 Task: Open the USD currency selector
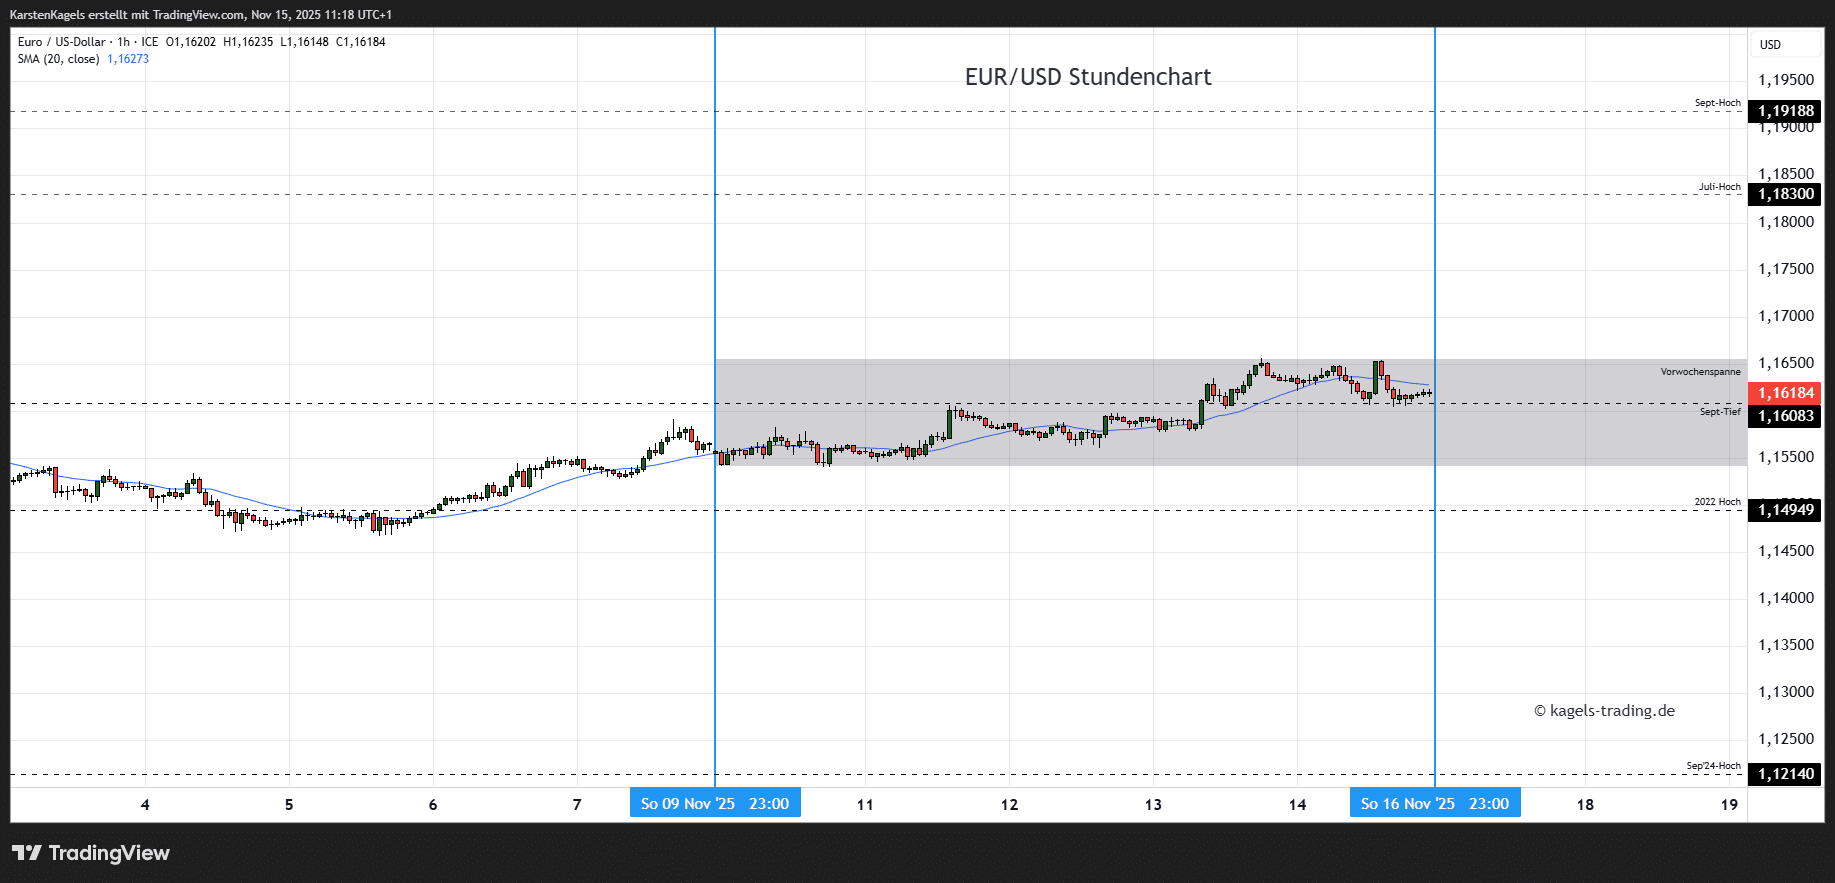pos(1771,45)
